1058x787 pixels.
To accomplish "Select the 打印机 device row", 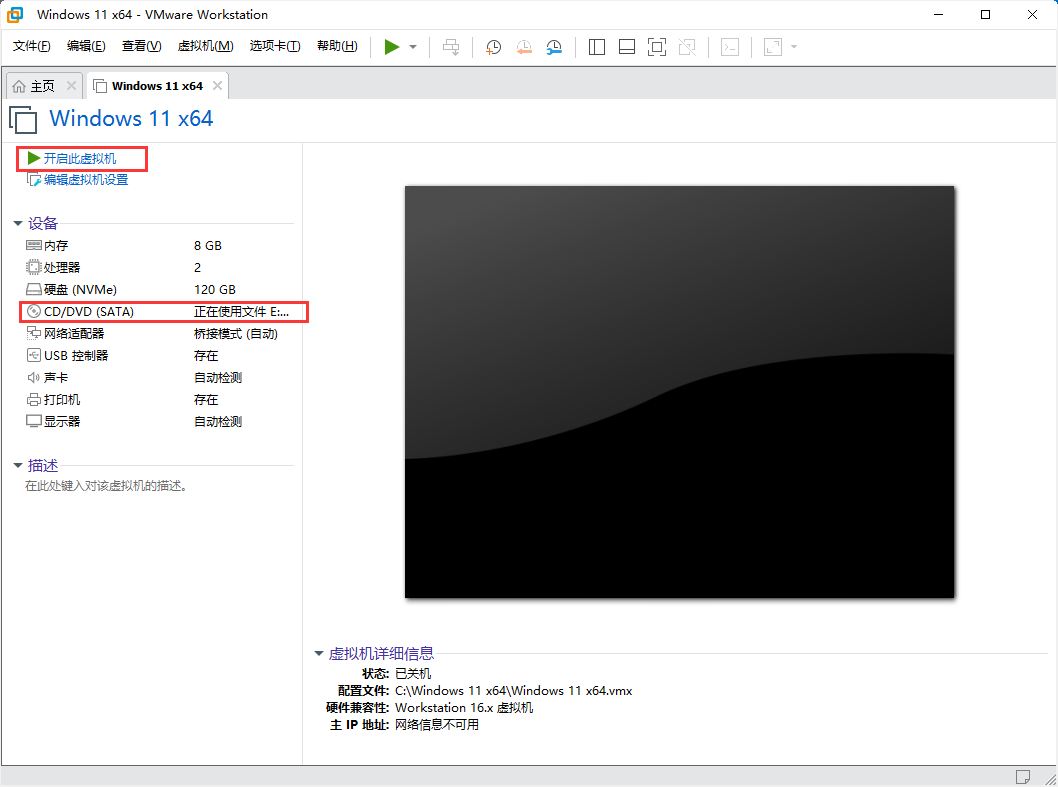I will coord(159,400).
